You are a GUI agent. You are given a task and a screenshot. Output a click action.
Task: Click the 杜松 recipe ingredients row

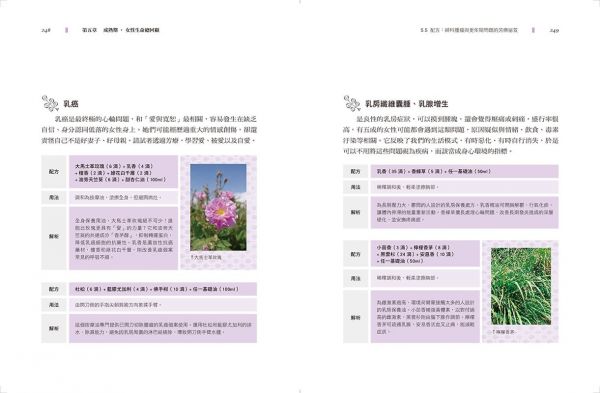[163, 289]
